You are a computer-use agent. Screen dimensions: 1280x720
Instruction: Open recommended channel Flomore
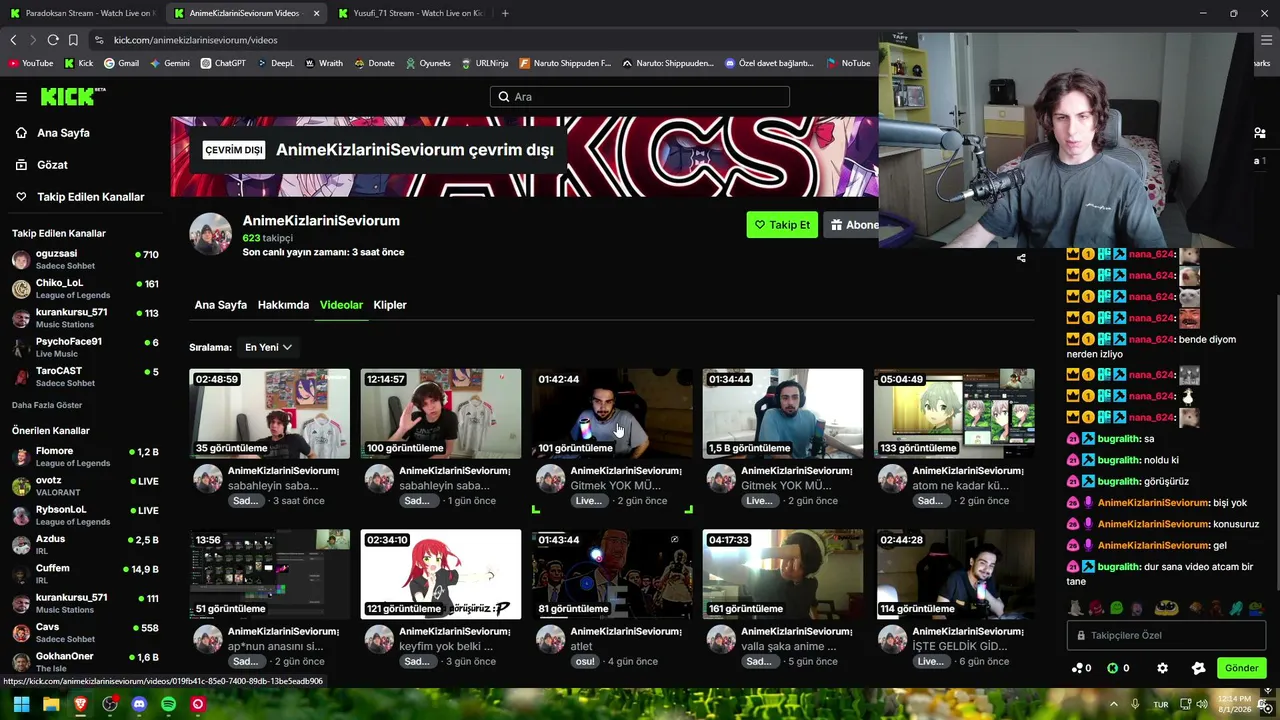(x=85, y=457)
